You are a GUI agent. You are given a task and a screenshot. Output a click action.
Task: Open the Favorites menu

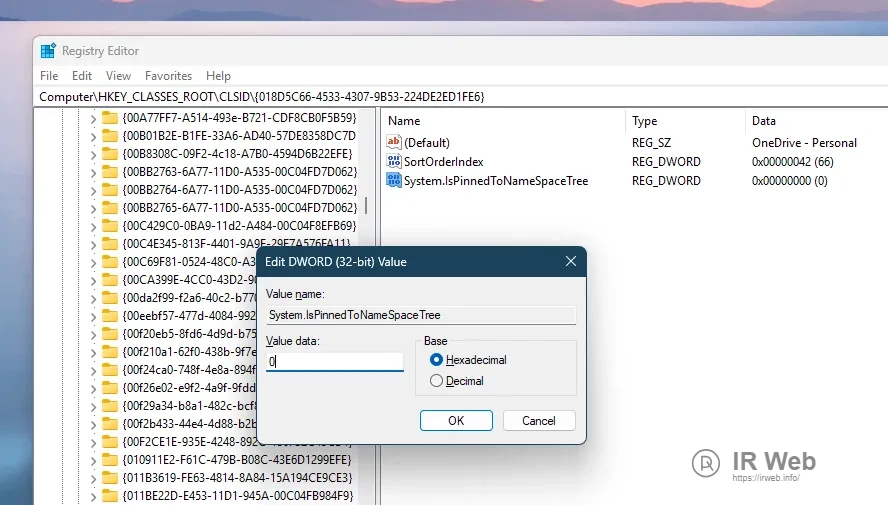pos(168,76)
